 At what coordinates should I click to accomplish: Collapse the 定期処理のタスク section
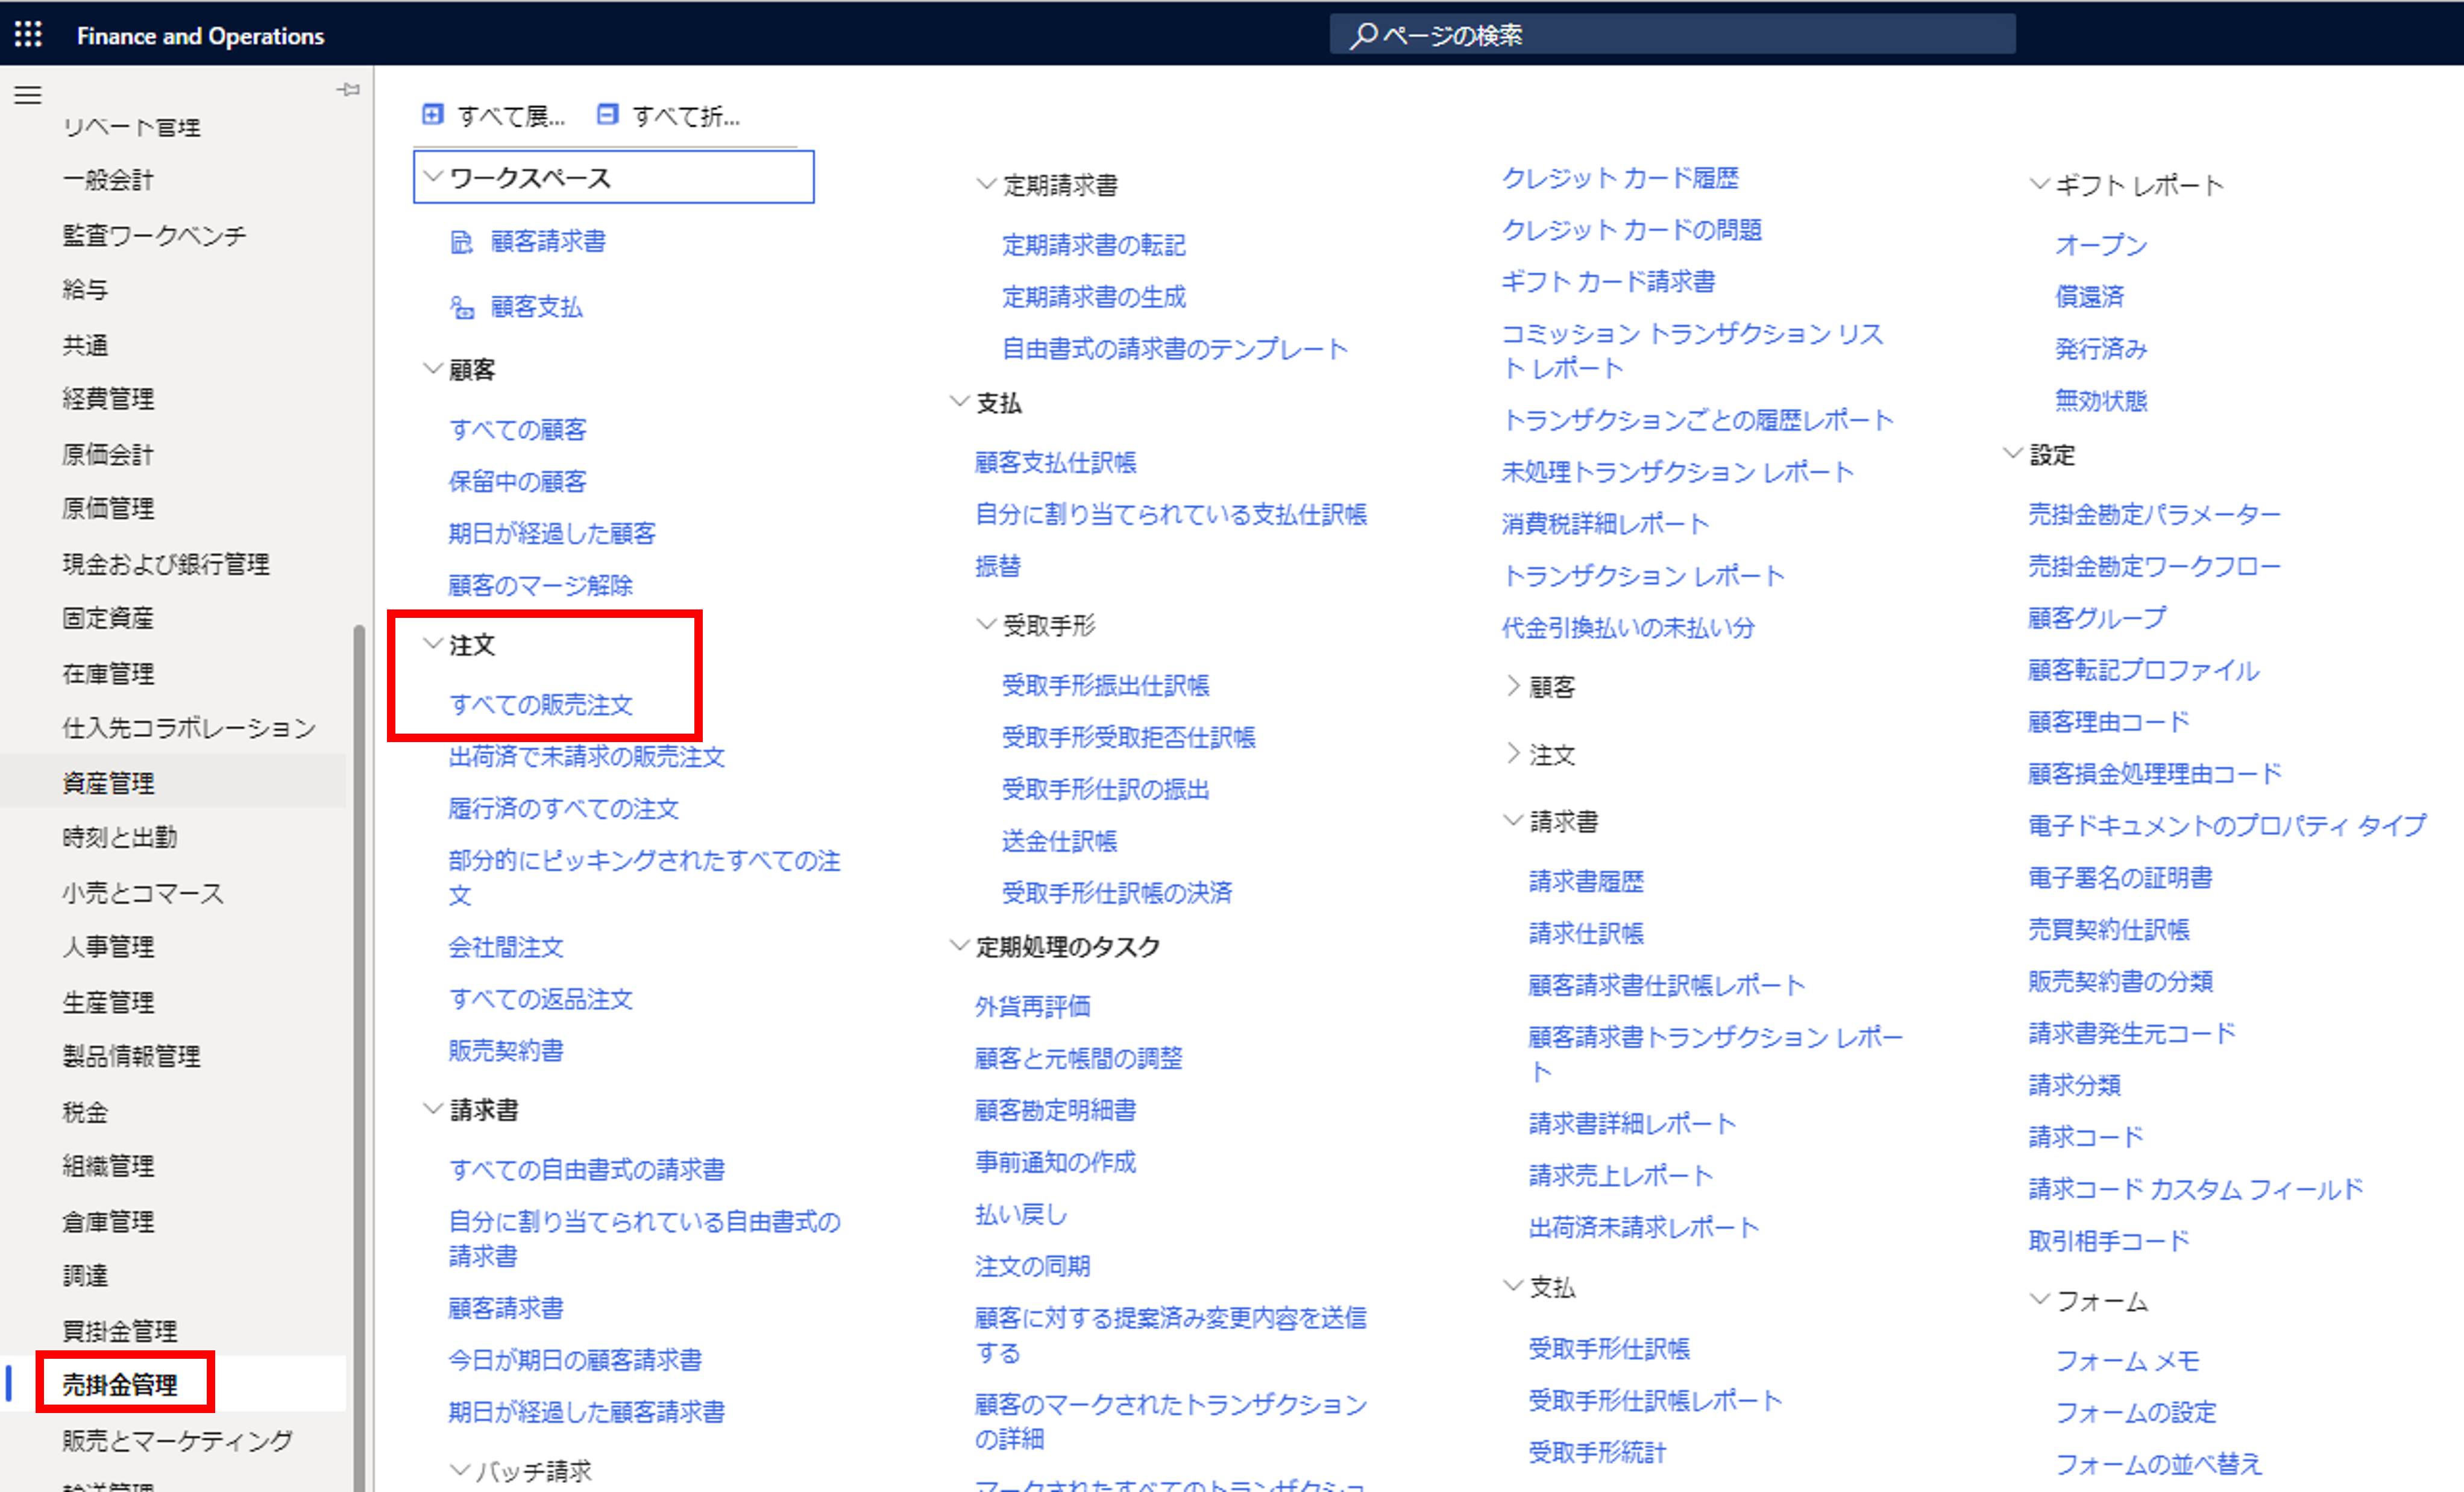pyautogui.click(x=959, y=946)
